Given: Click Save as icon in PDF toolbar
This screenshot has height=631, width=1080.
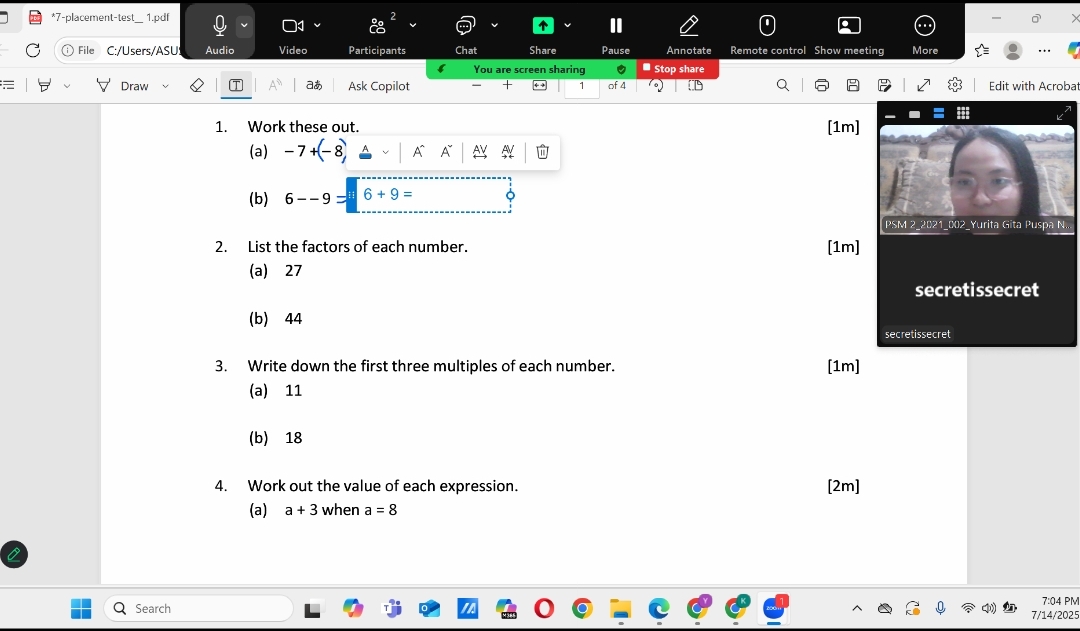Looking at the screenshot, I should pyautogui.click(x=884, y=85).
